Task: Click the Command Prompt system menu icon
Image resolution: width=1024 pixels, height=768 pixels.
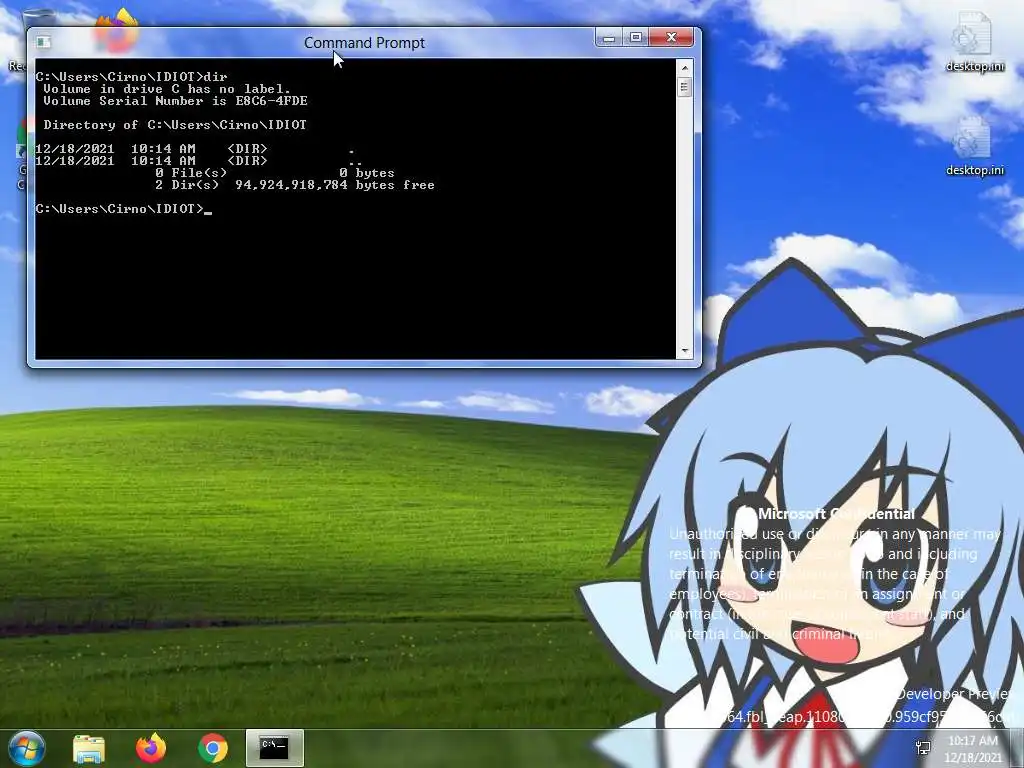Action: coord(44,42)
